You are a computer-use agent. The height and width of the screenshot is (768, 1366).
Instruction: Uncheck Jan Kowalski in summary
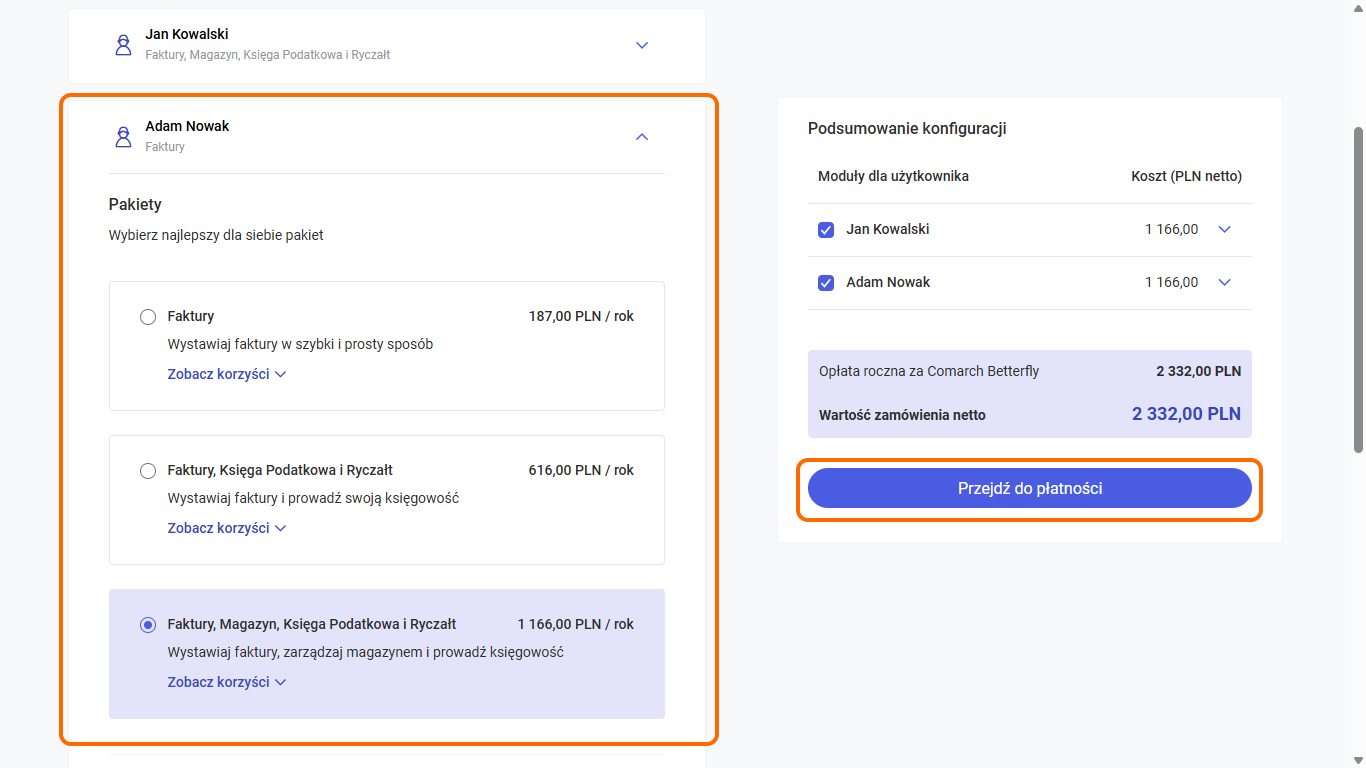coord(826,230)
